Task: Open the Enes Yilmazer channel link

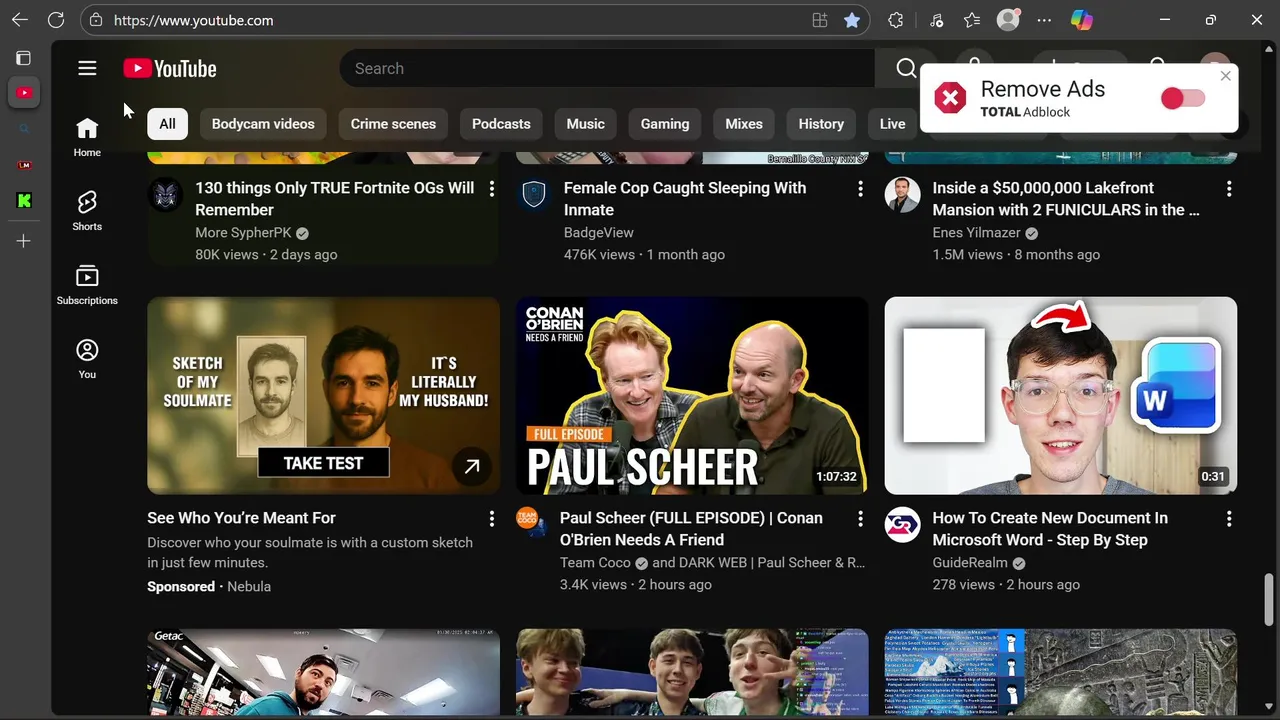Action: tap(976, 232)
